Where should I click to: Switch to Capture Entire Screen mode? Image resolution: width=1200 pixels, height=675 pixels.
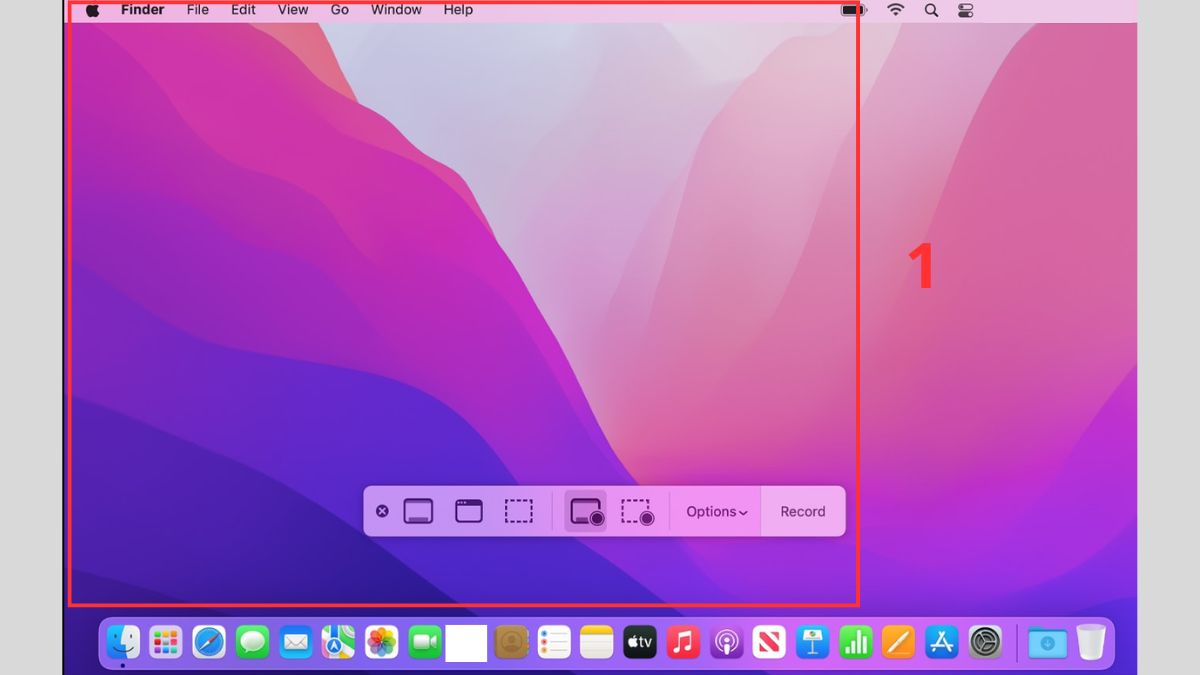coord(419,511)
